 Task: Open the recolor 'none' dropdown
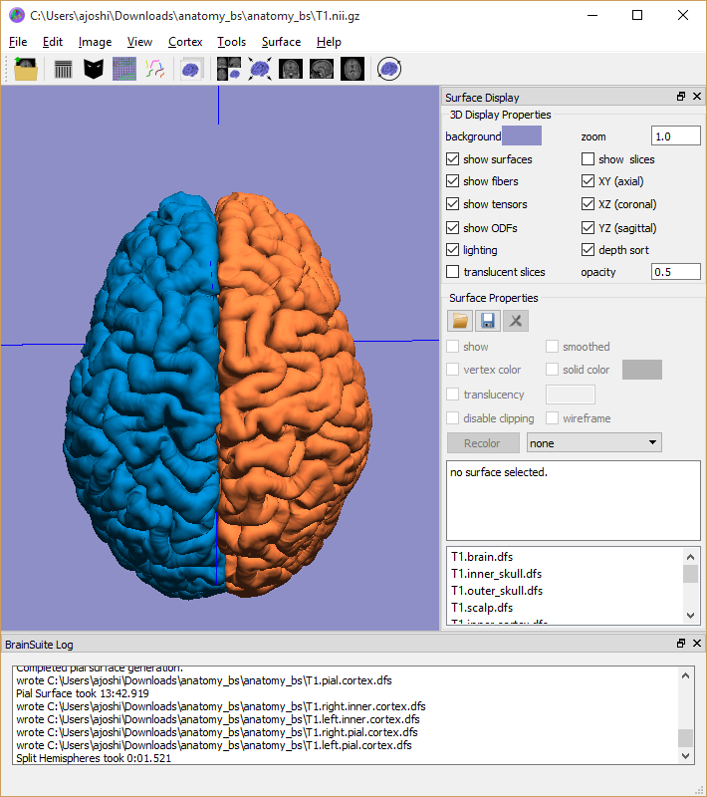(594, 443)
